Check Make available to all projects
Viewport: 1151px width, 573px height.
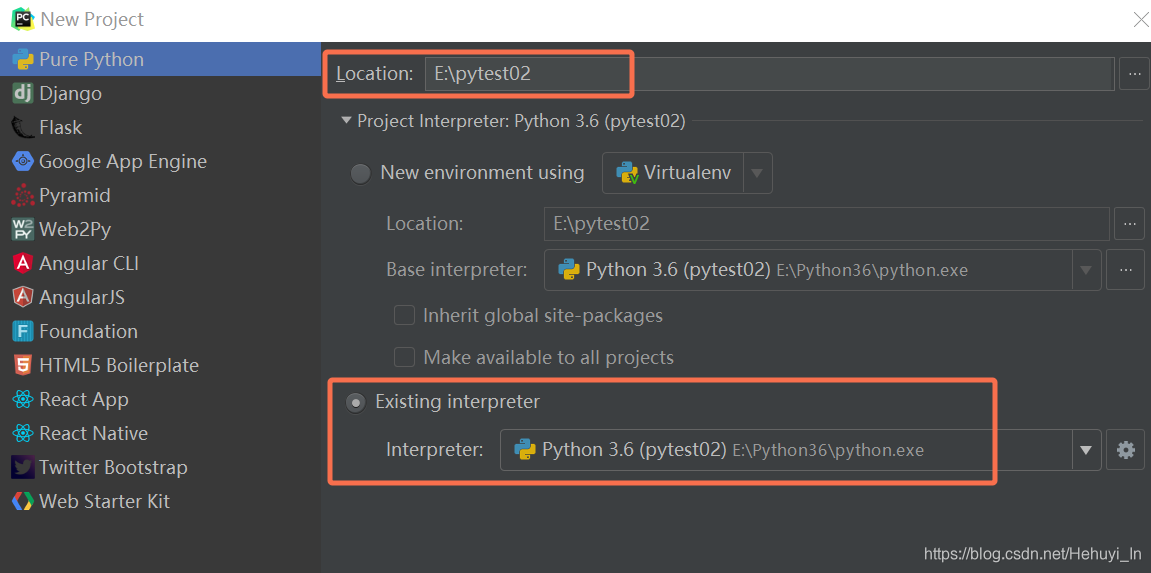(x=404, y=357)
